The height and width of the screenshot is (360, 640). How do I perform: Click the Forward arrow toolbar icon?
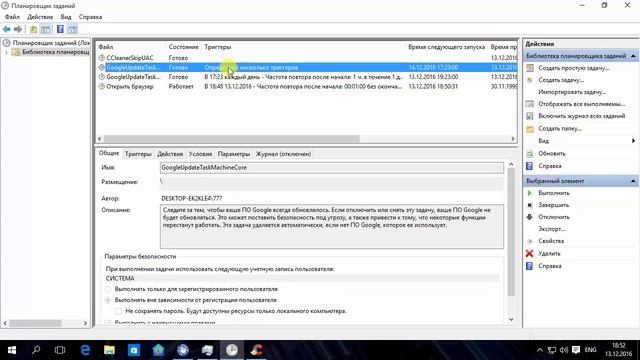coord(18,29)
